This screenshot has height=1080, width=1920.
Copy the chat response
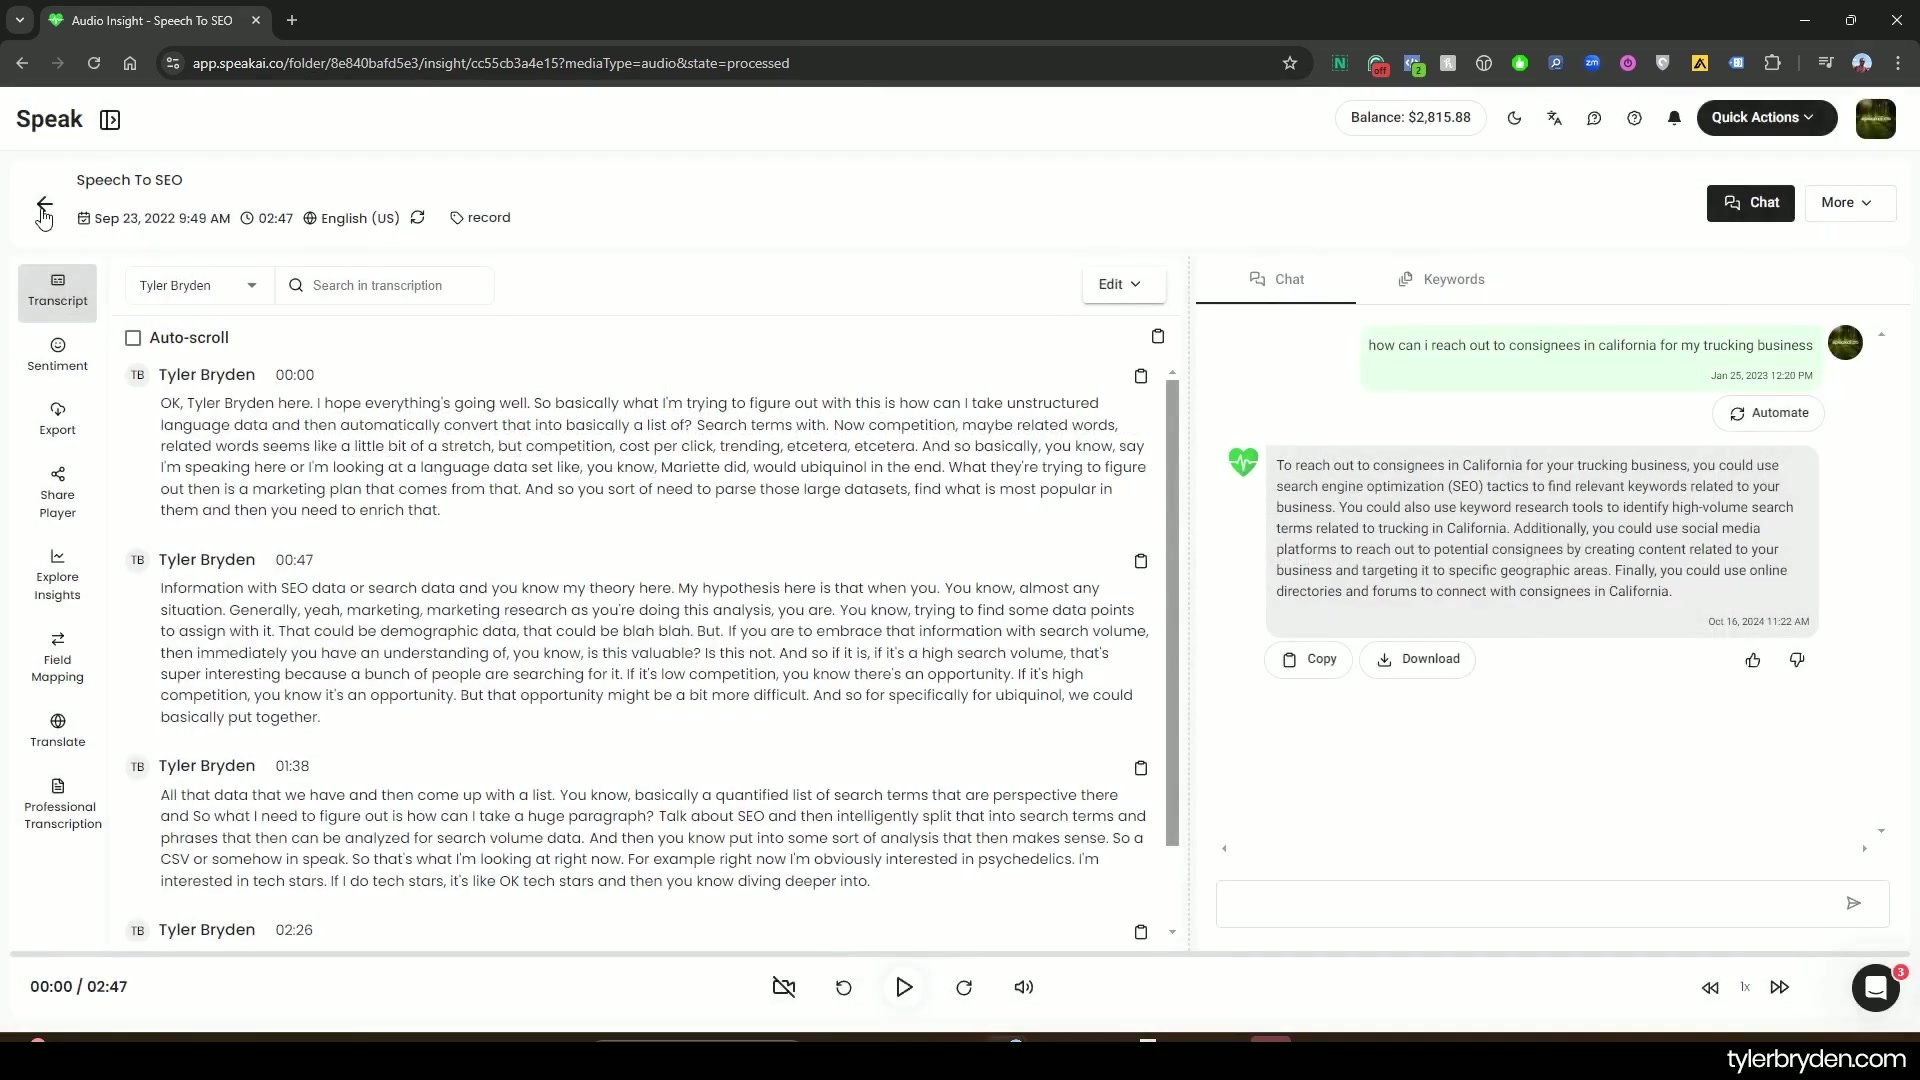(x=1309, y=659)
